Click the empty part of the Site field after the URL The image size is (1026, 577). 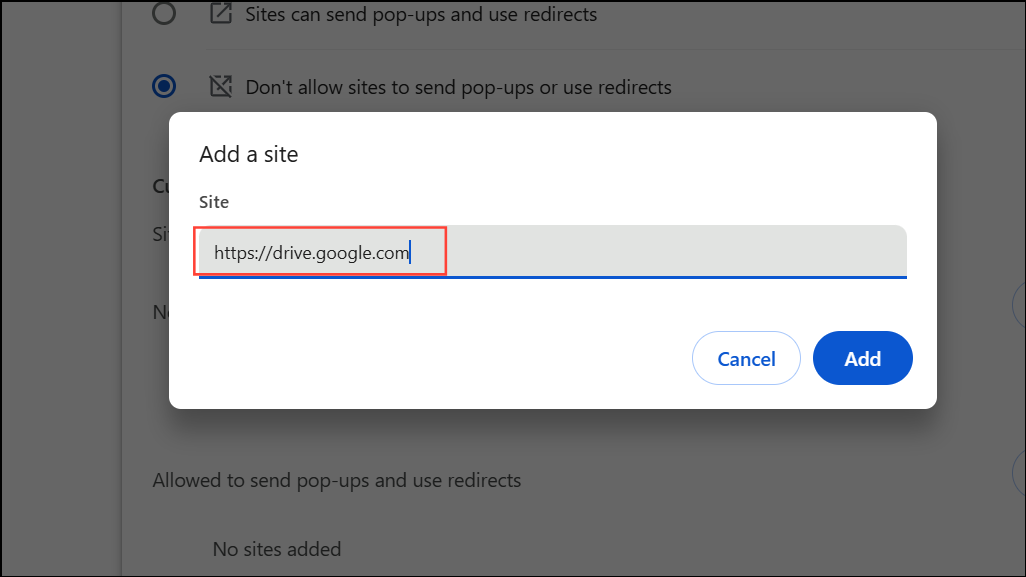(x=676, y=252)
